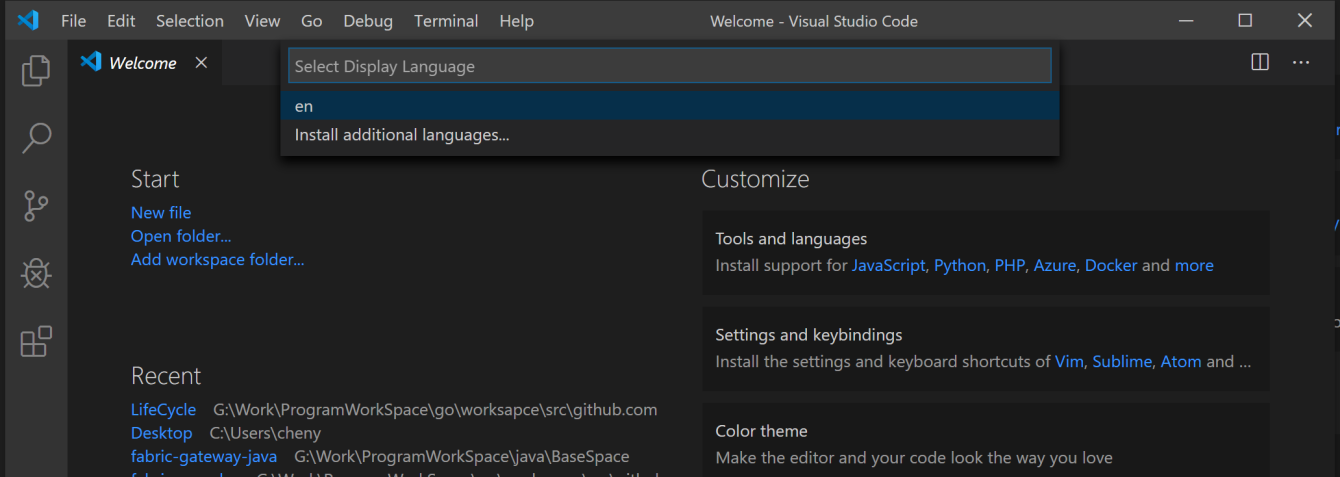Open the Search view icon
The image size is (1340, 477).
(x=36, y=138)
